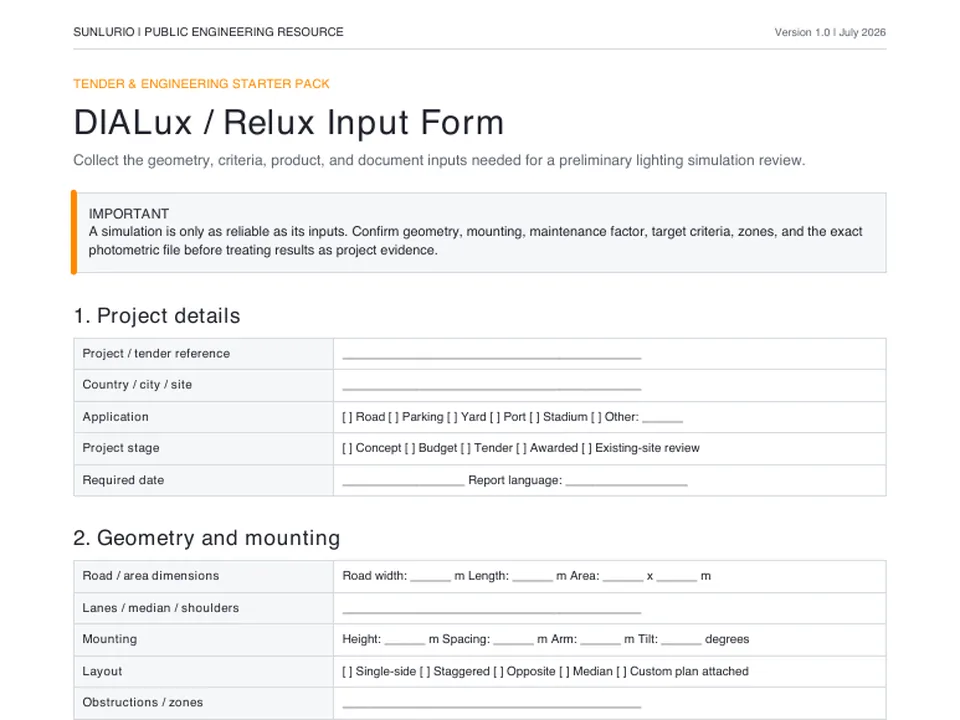Viewport: 960px width, 720px height.
Task: Click the 'Application' row label
Action: point(116,417)
